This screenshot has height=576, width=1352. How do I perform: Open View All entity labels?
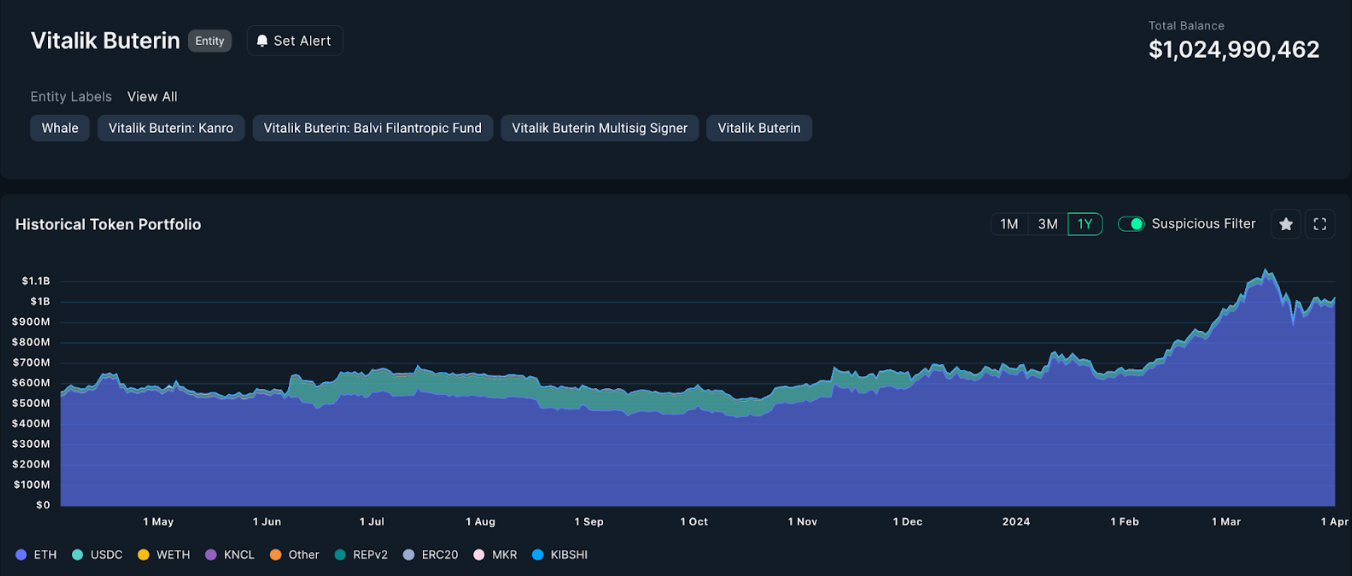click(x=152, y=97)
